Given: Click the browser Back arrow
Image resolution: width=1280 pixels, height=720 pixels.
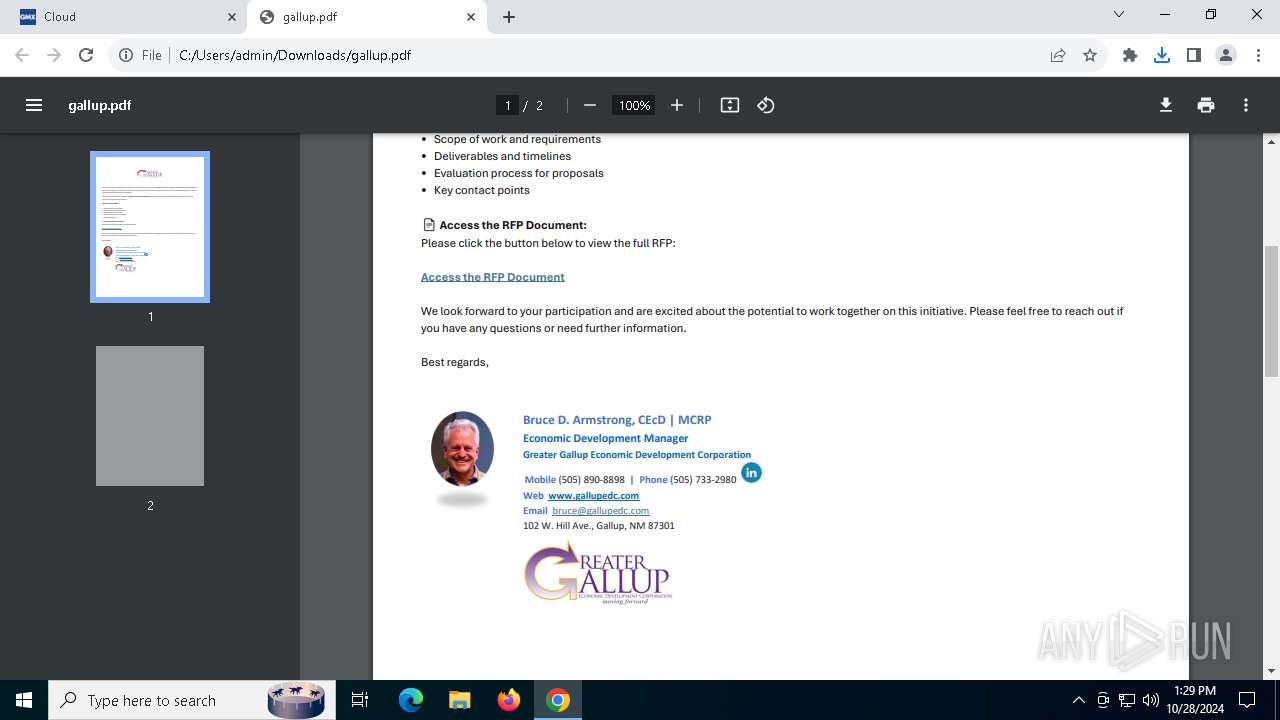Looking at the screenshot, I should click(22, 55).
